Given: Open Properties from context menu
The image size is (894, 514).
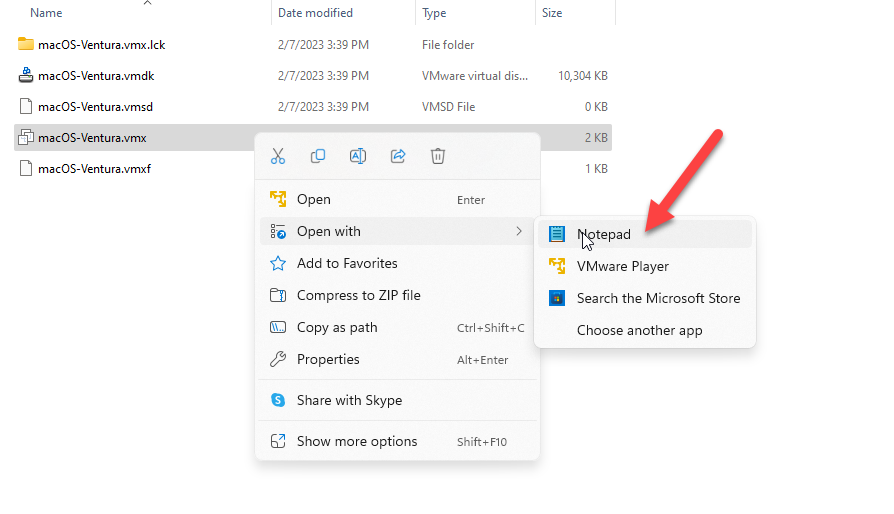Looking at the screenshot, I should tap(328, 359).
